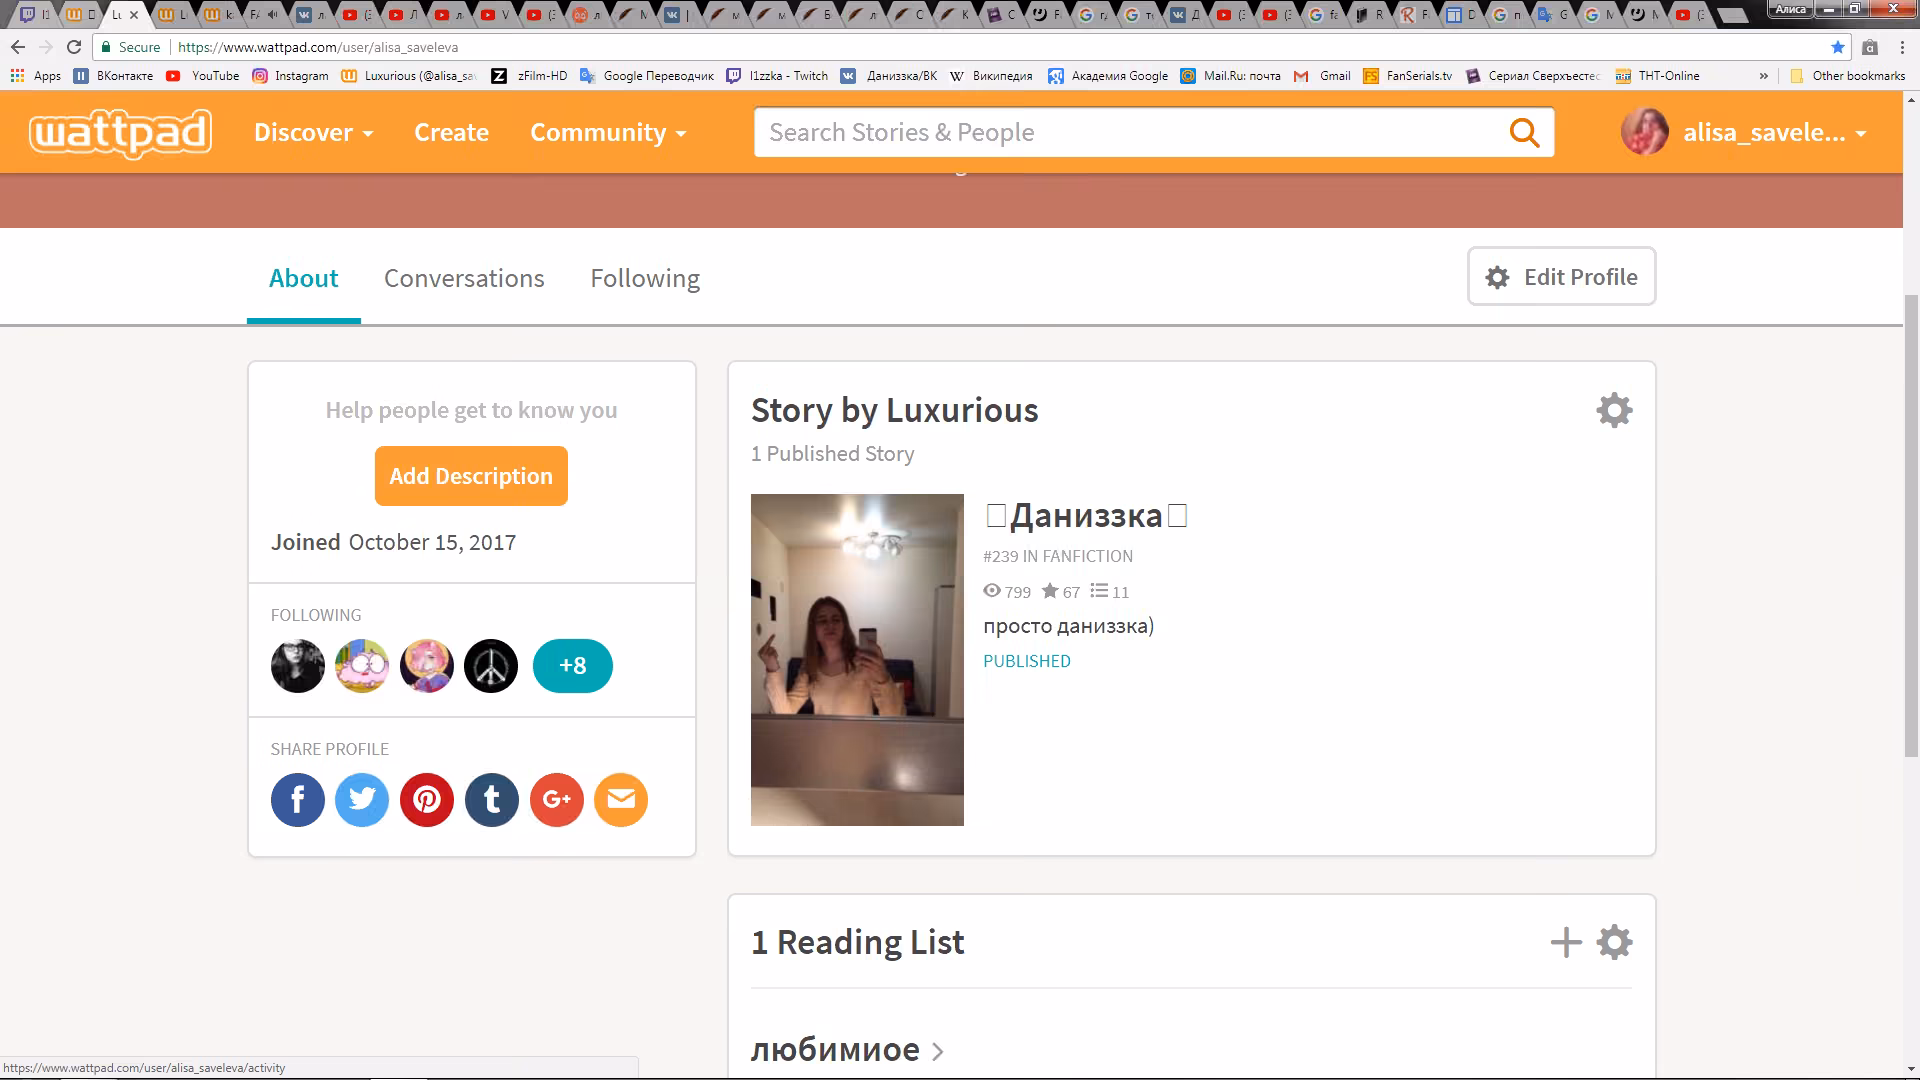Click the Wattpad logo
The width and height of the screenshot is (1920, 1080).
coord(120,133)
